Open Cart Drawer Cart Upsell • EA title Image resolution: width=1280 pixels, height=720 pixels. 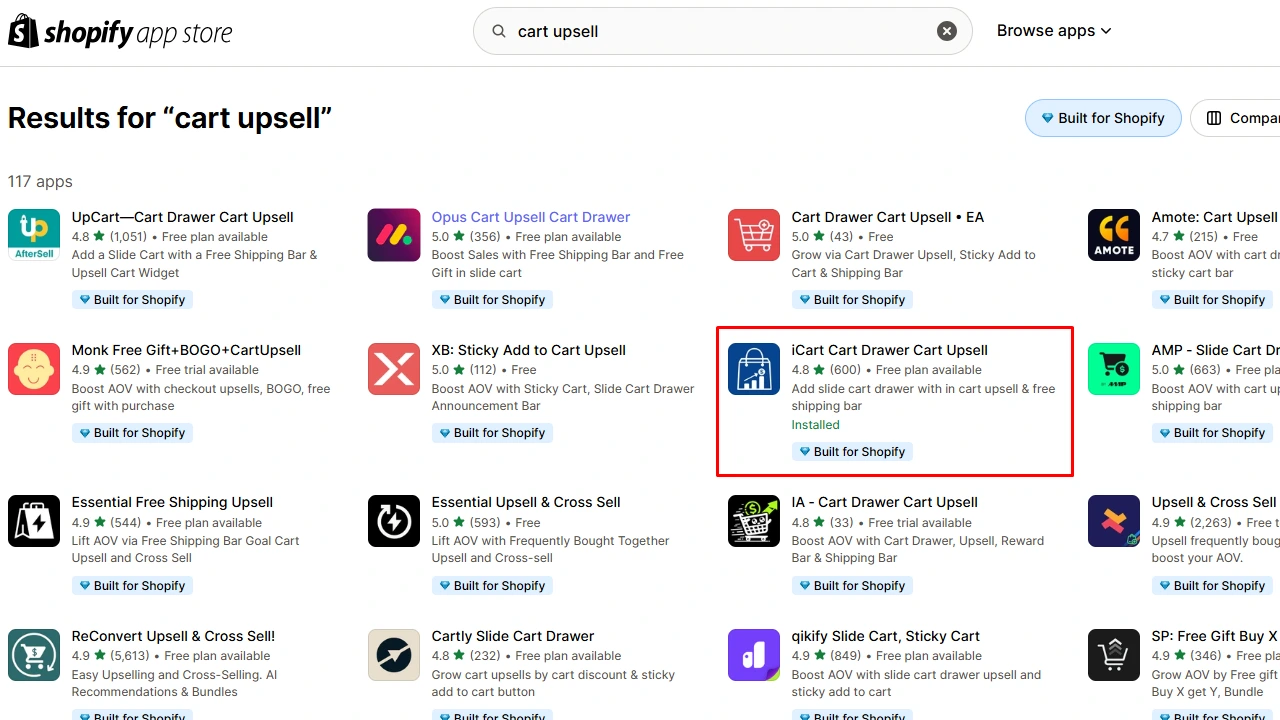(x=888, y=217)
